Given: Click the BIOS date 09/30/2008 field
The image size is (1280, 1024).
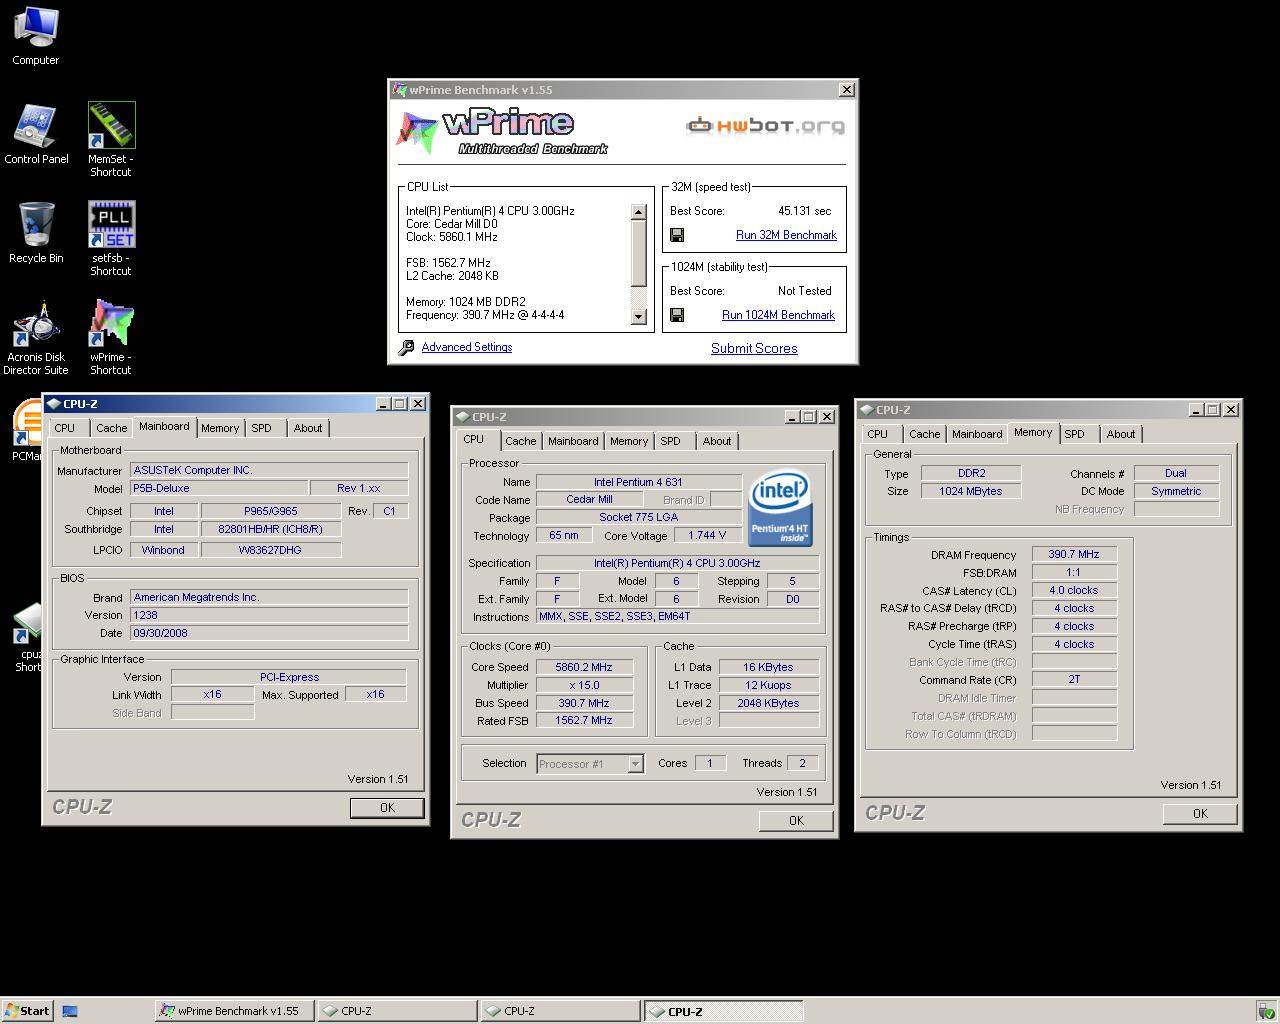Looking at the screenshot, I should [269, 633].
